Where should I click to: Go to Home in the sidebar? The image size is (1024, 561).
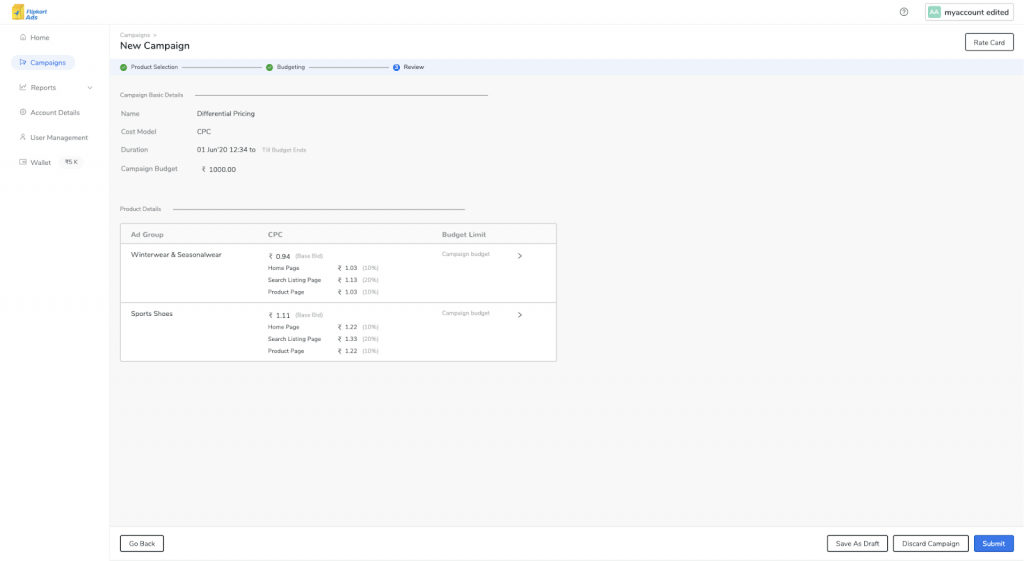tap(40, 38)
